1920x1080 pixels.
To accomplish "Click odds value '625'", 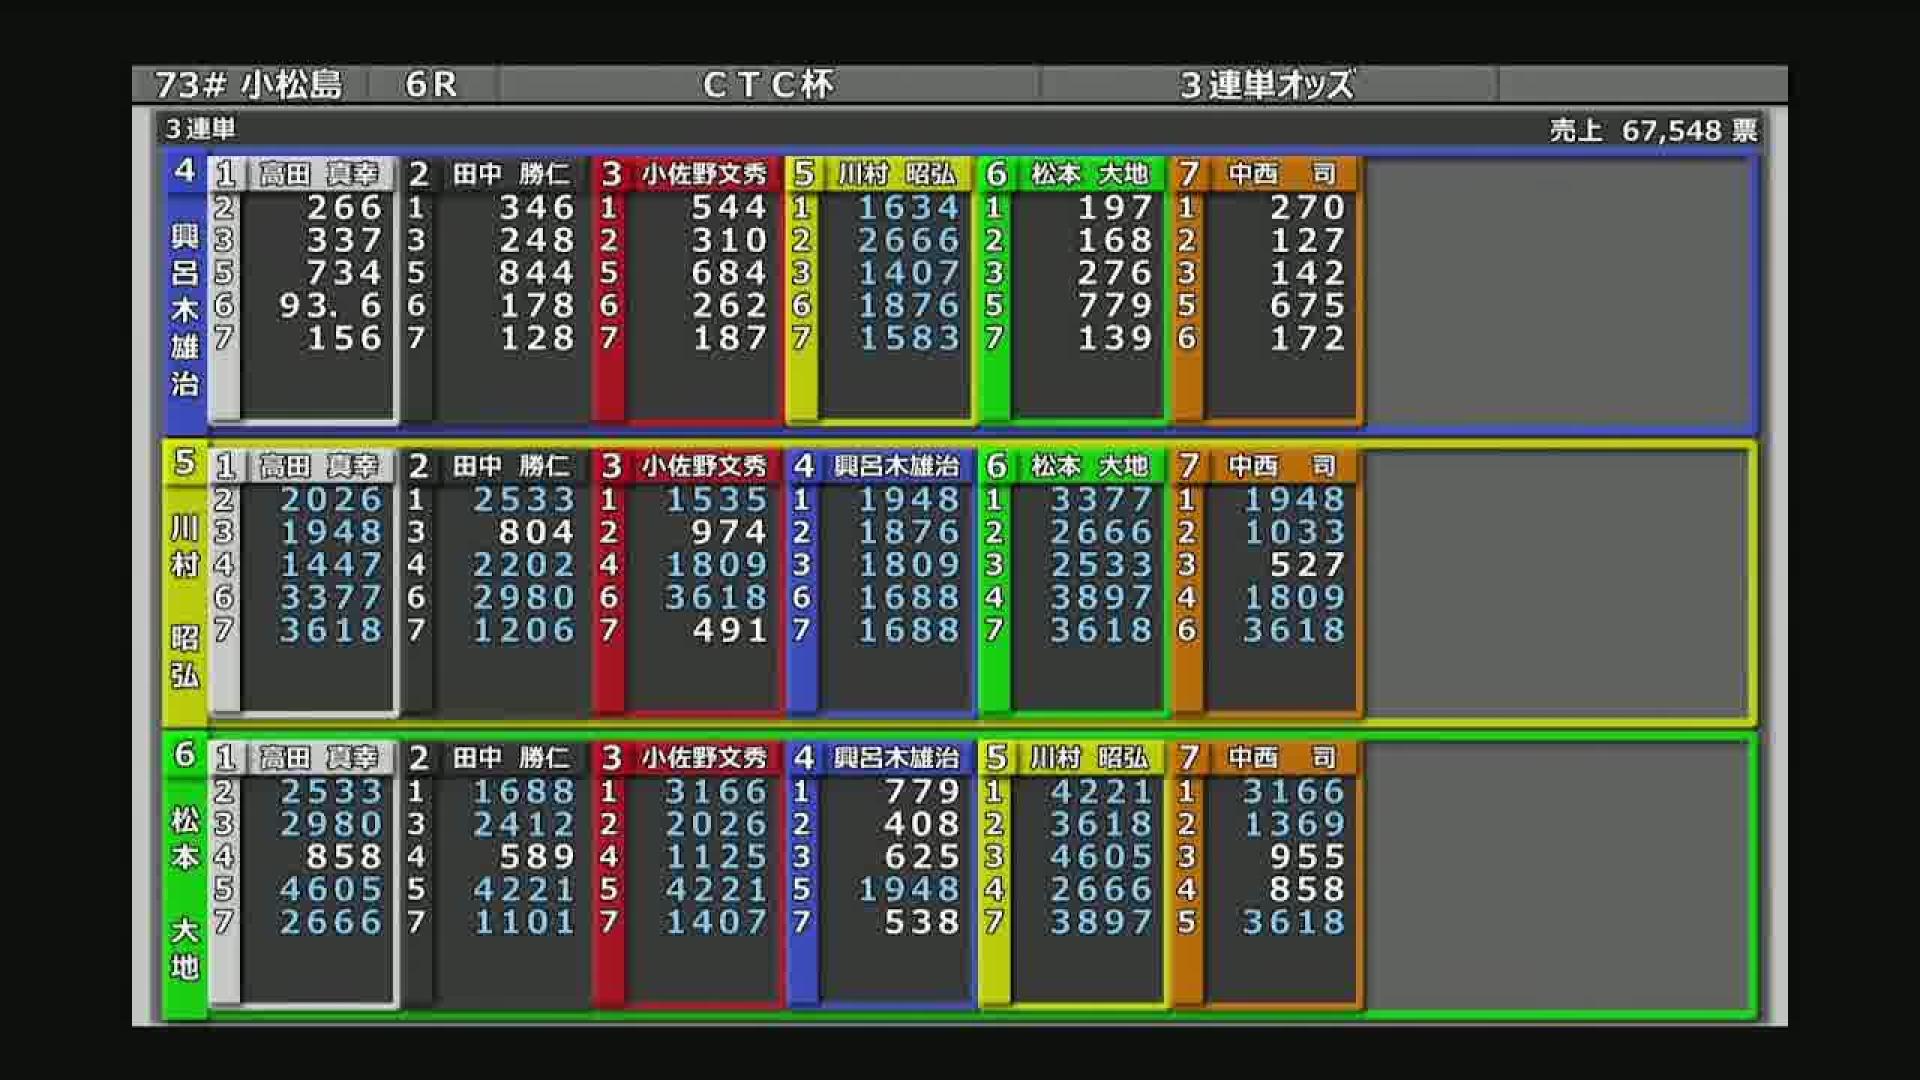I will (922, 857).
